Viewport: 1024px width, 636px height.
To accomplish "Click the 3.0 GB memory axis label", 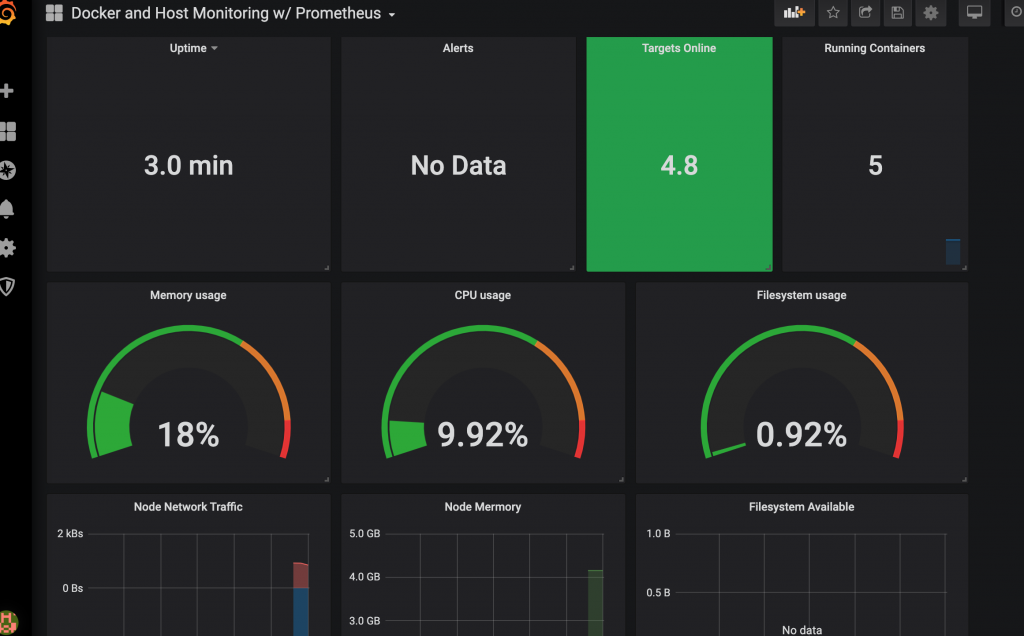I will tap(364, 621).
